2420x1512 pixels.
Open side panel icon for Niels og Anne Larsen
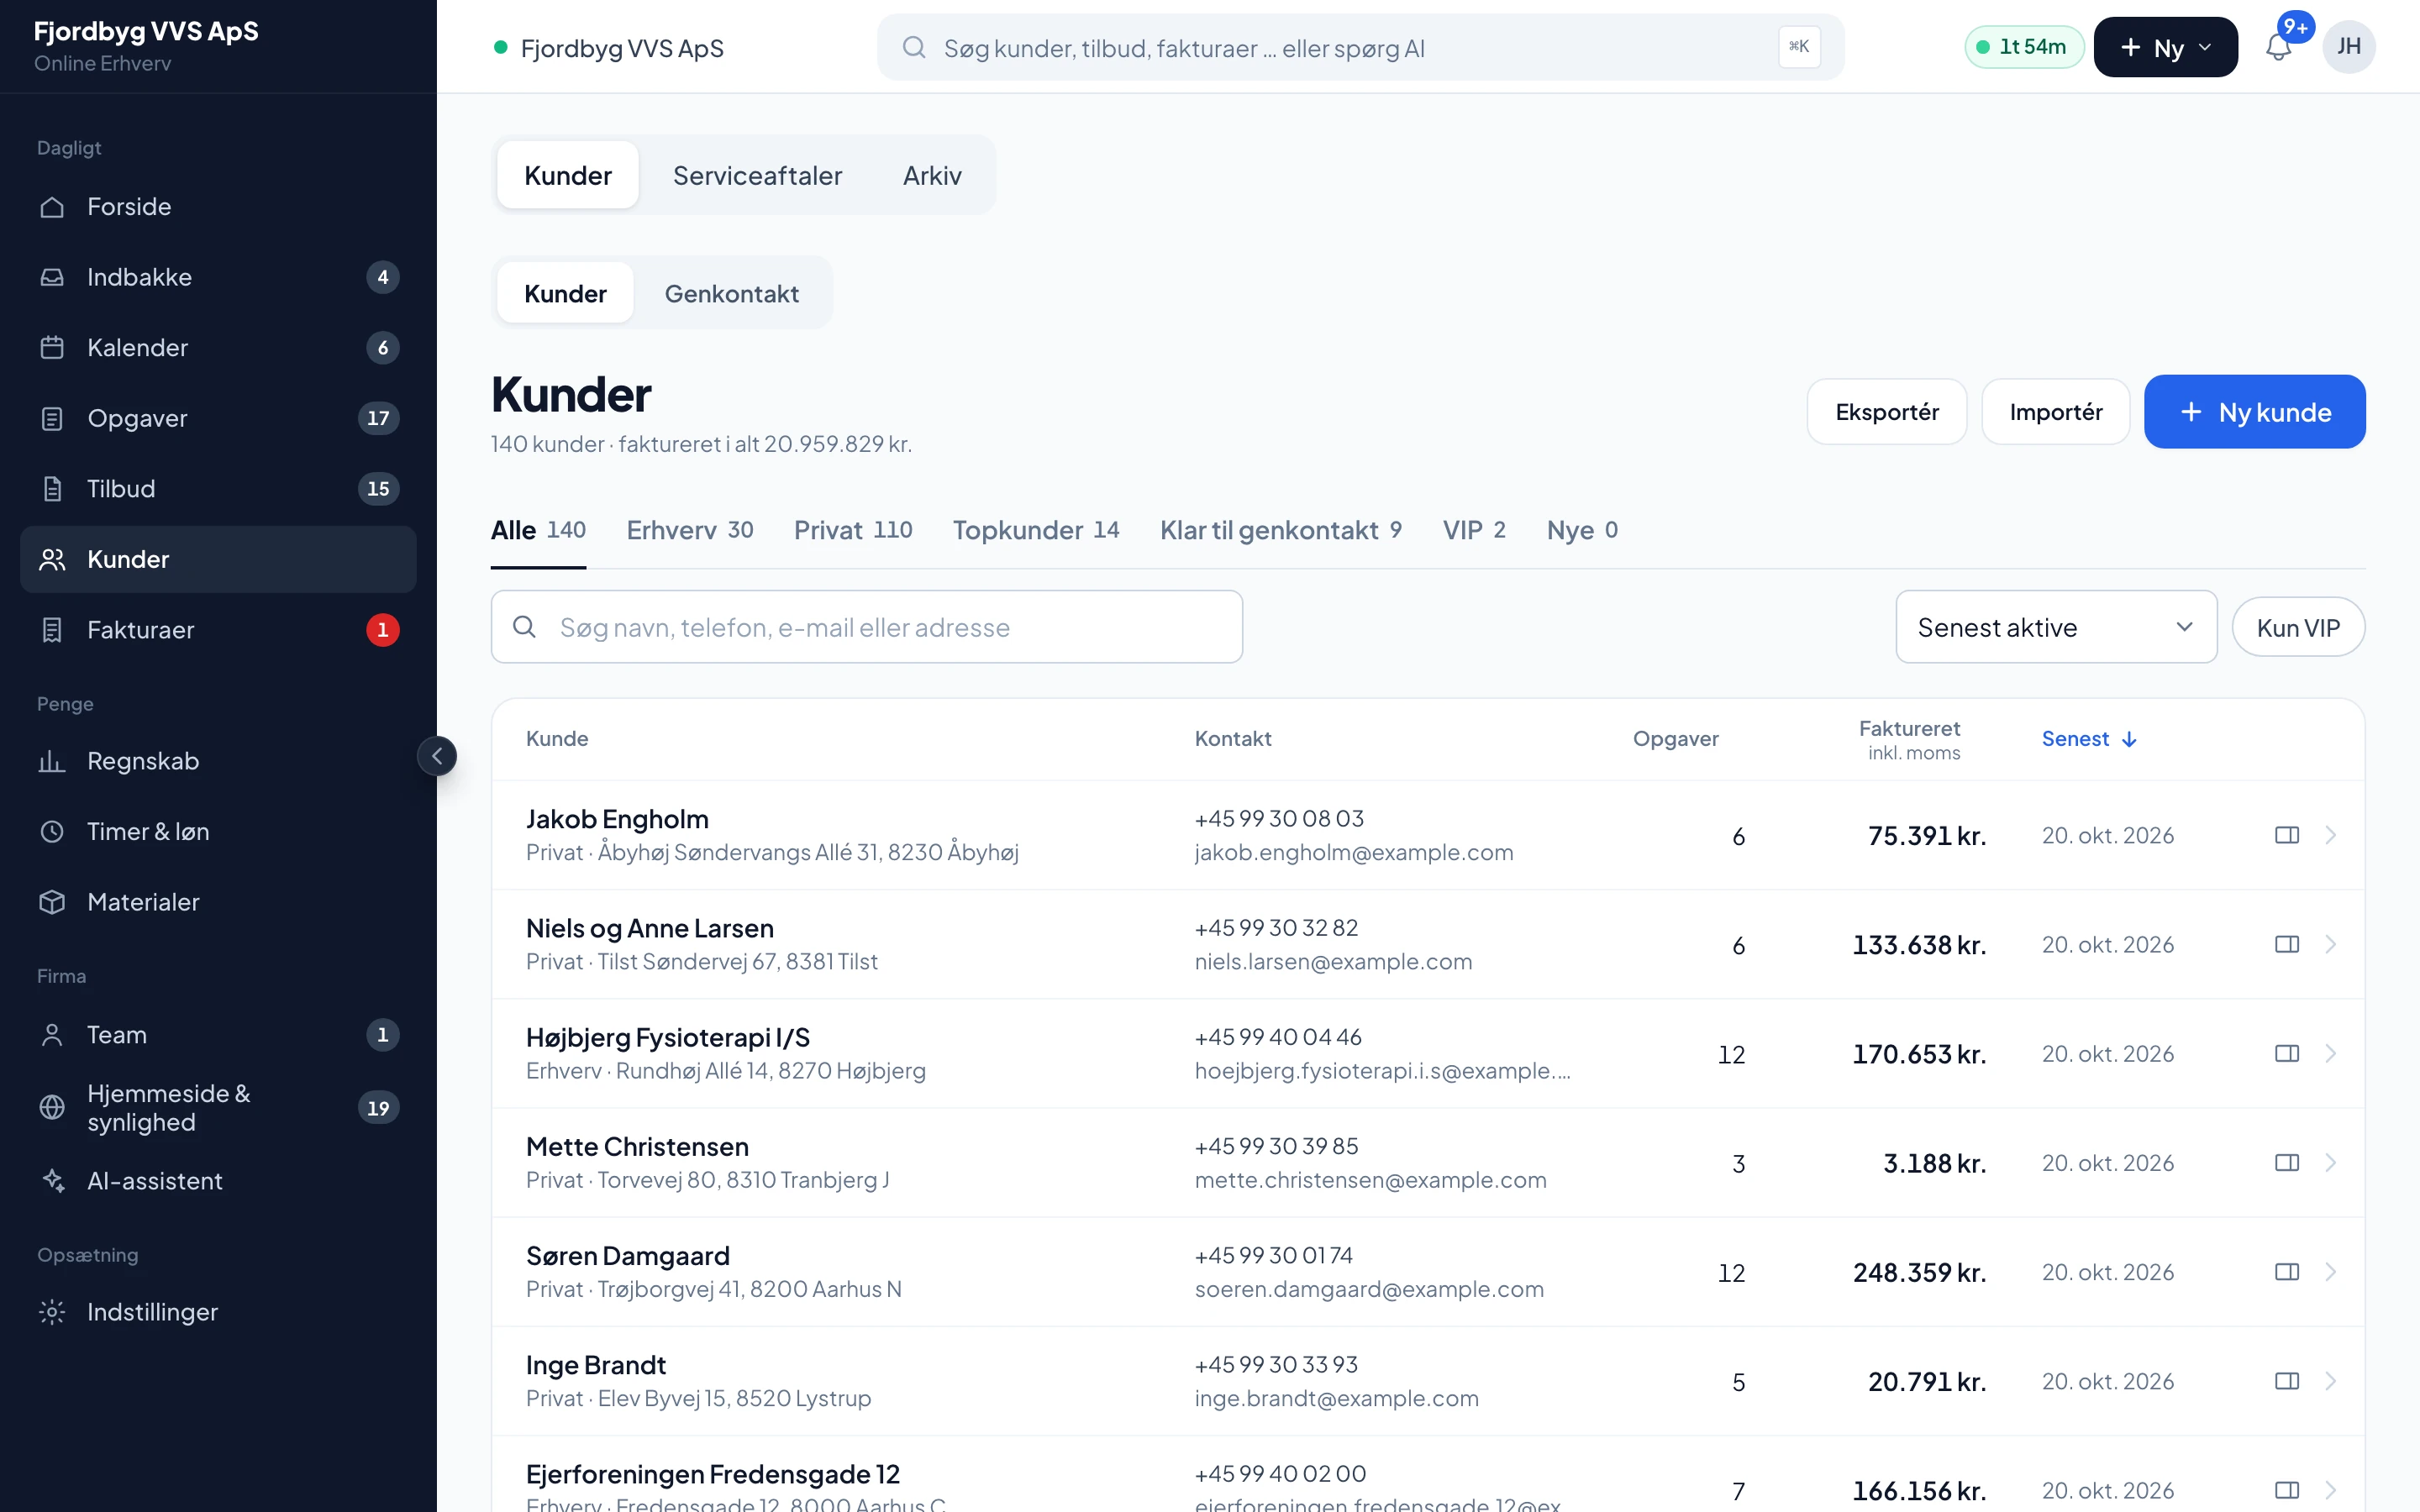pyautogui.click(x=2287, y=944)
